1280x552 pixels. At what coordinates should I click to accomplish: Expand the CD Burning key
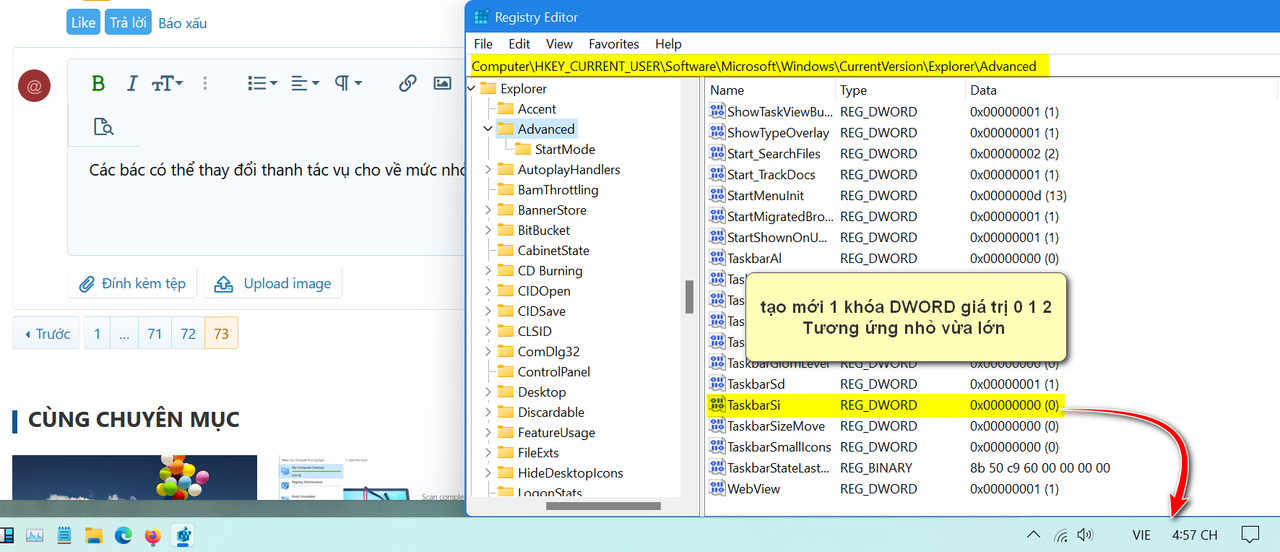pos(488,271)
